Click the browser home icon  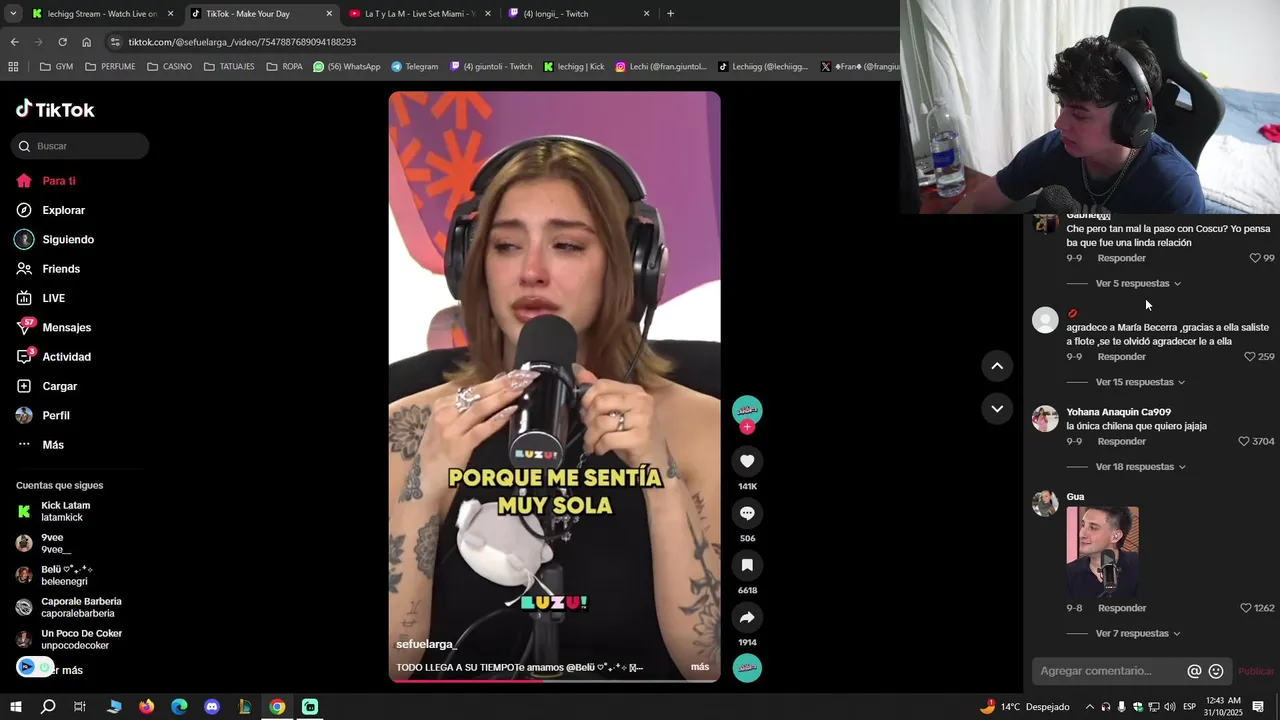coord(87,42)
